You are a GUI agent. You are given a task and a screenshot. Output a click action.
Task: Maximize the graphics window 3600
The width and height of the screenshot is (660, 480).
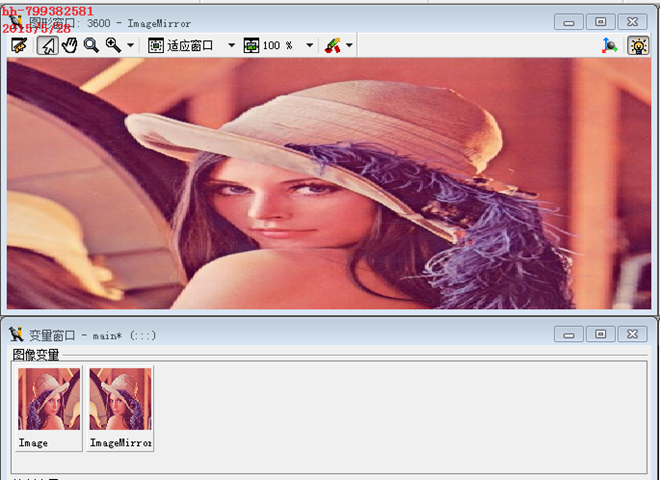click(x=601, y=22)
